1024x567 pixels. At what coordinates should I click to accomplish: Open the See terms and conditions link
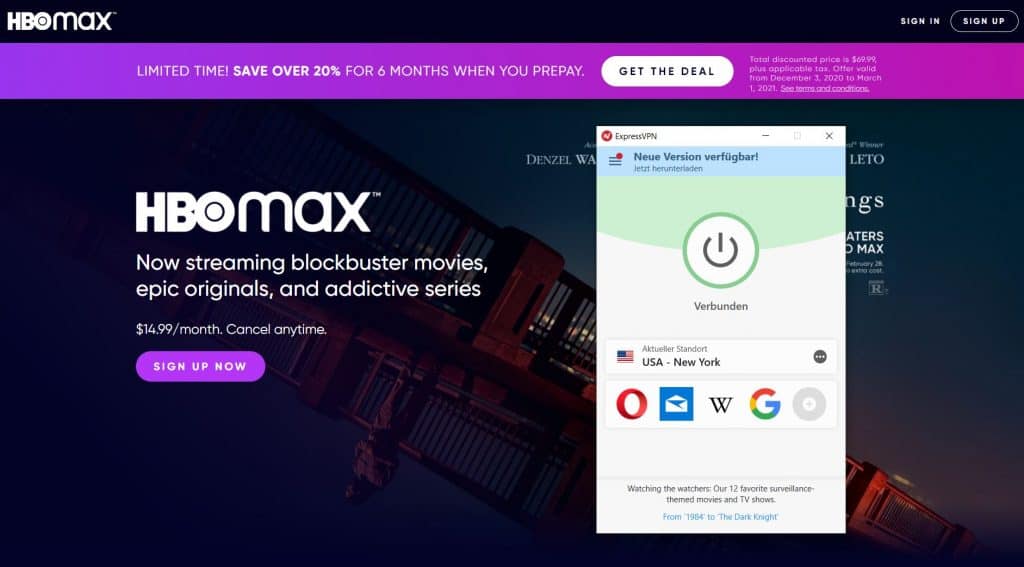pyautogui.click(x=824, y=88)
